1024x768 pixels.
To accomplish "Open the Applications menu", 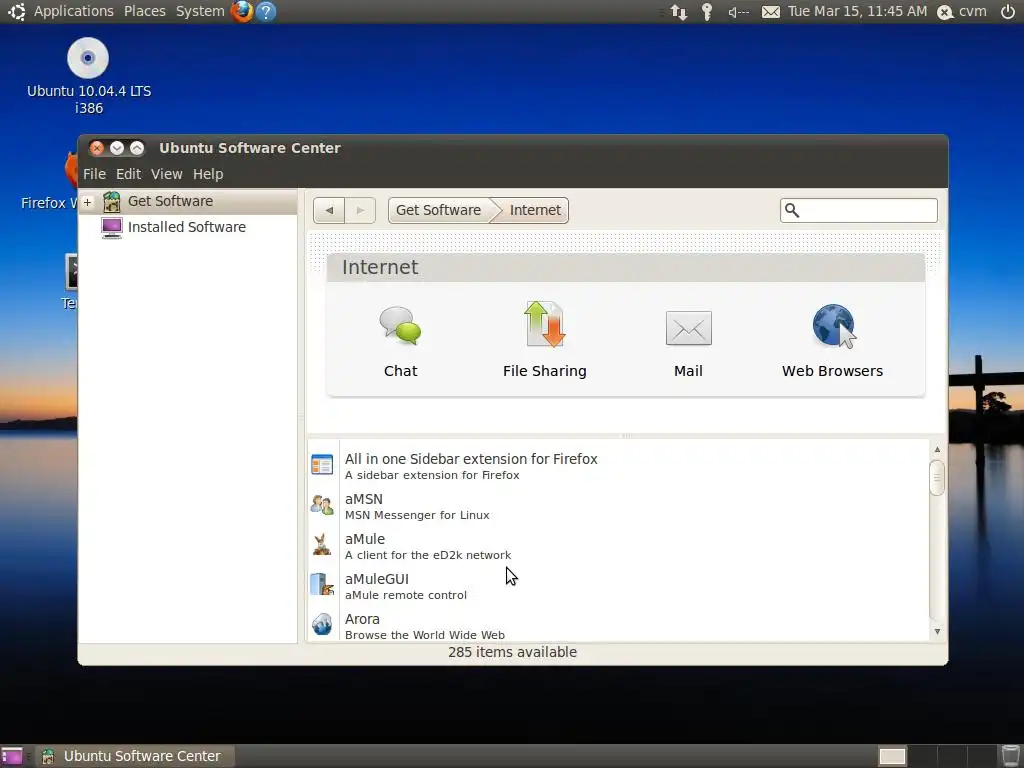I will pyautogui.click(x=74, y=11).
